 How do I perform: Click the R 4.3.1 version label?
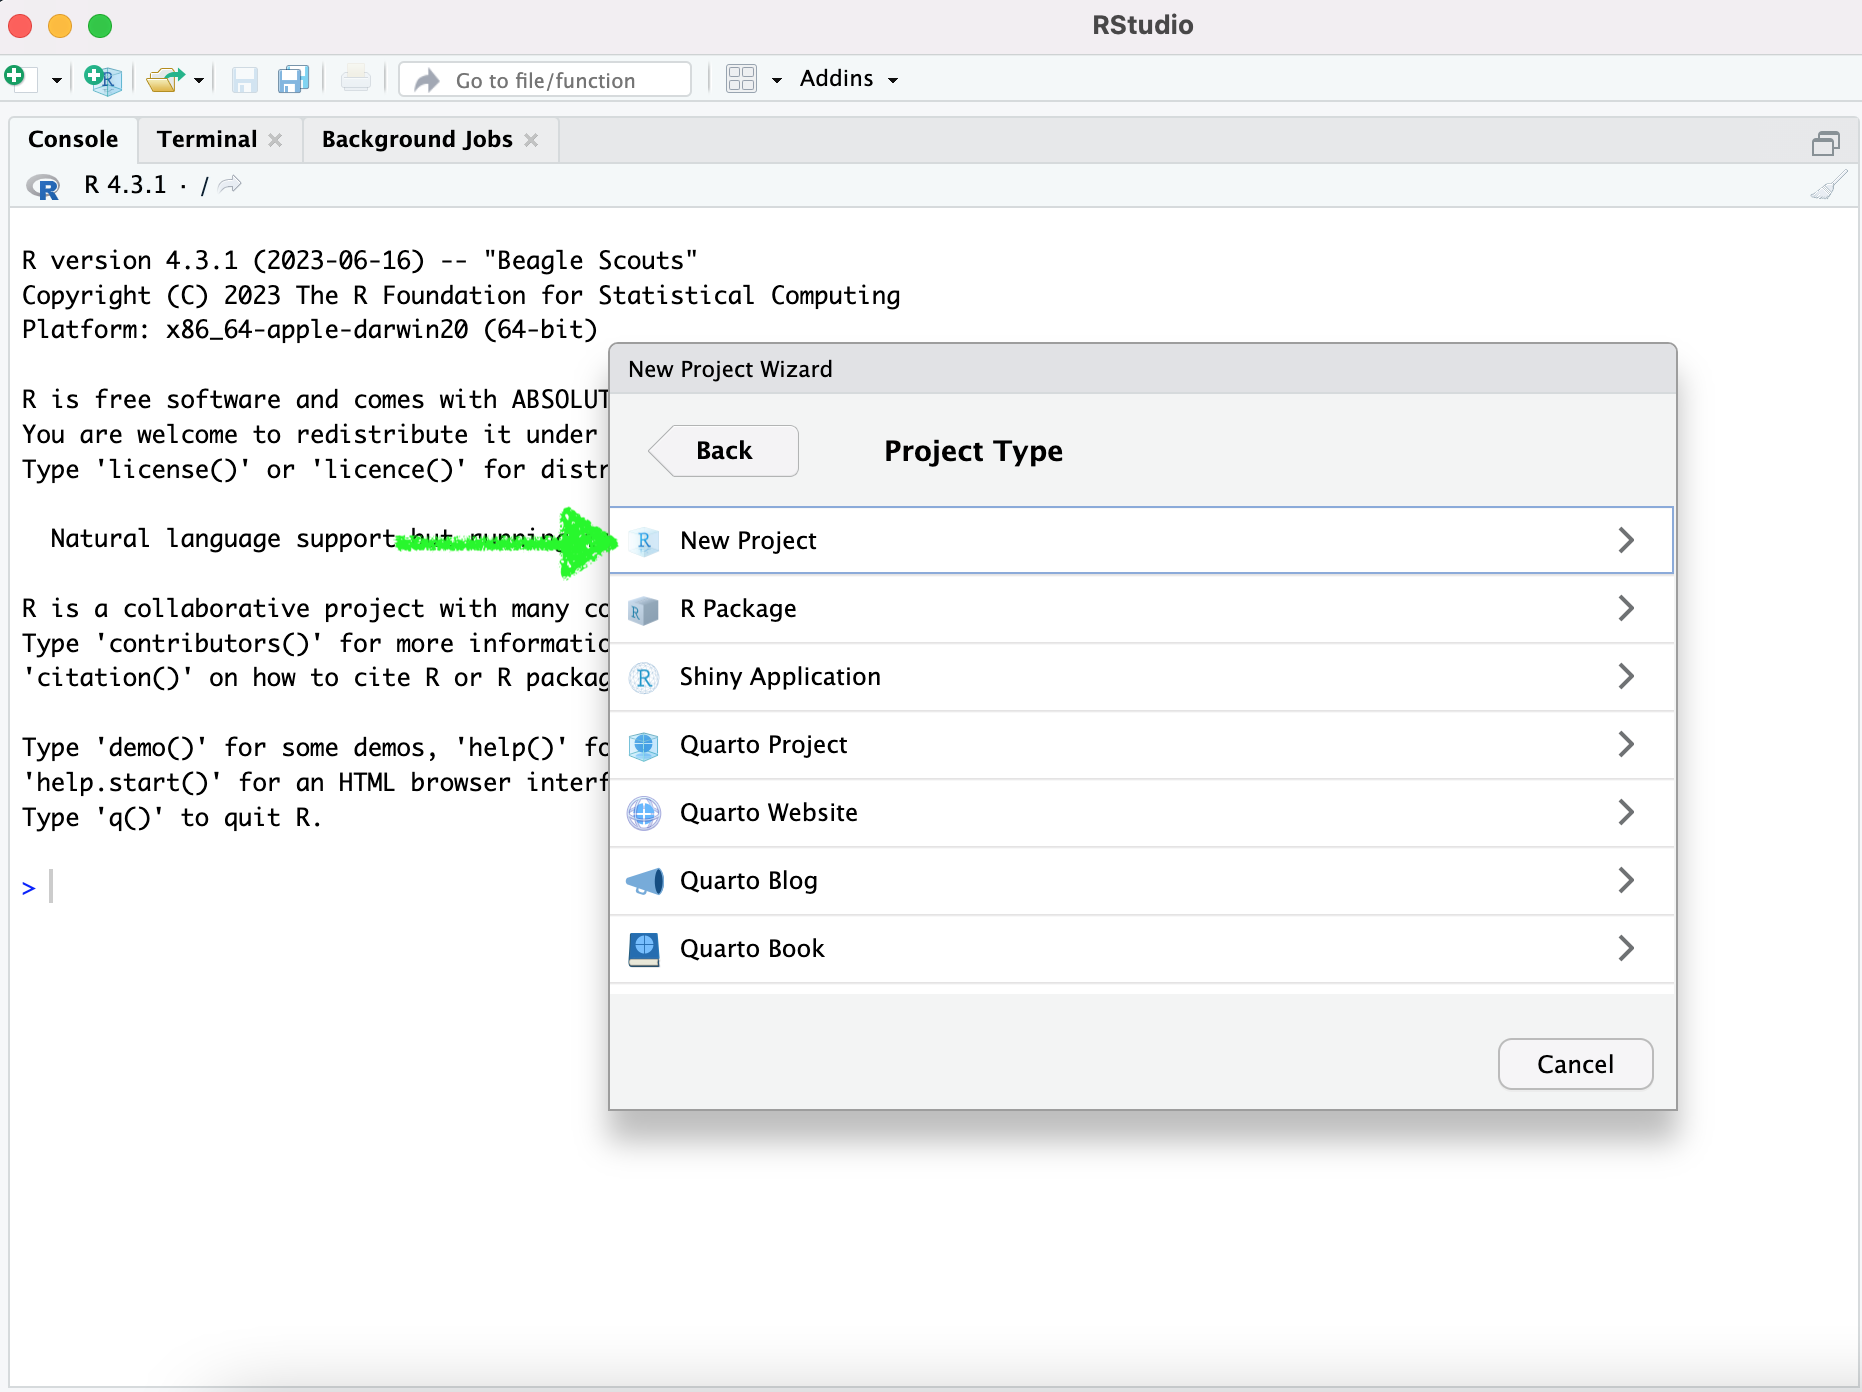125,185
